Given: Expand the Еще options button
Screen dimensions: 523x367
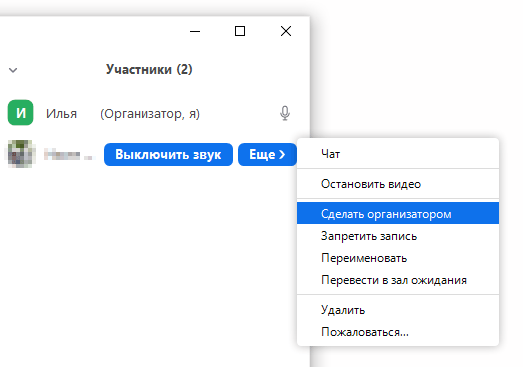Looking at the screenshot, I should pyautogui.click(x=267, y=154).
